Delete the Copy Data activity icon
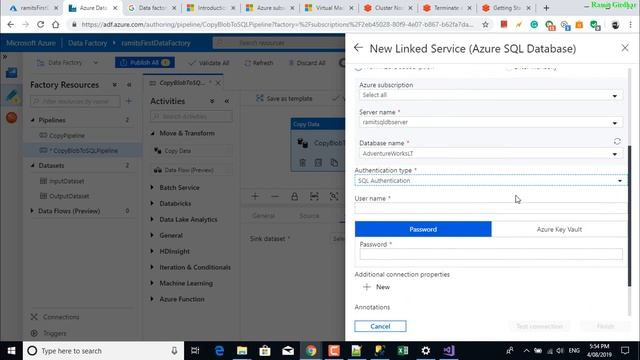This screenshot has width=640, height=360. (x=302, y=163)
